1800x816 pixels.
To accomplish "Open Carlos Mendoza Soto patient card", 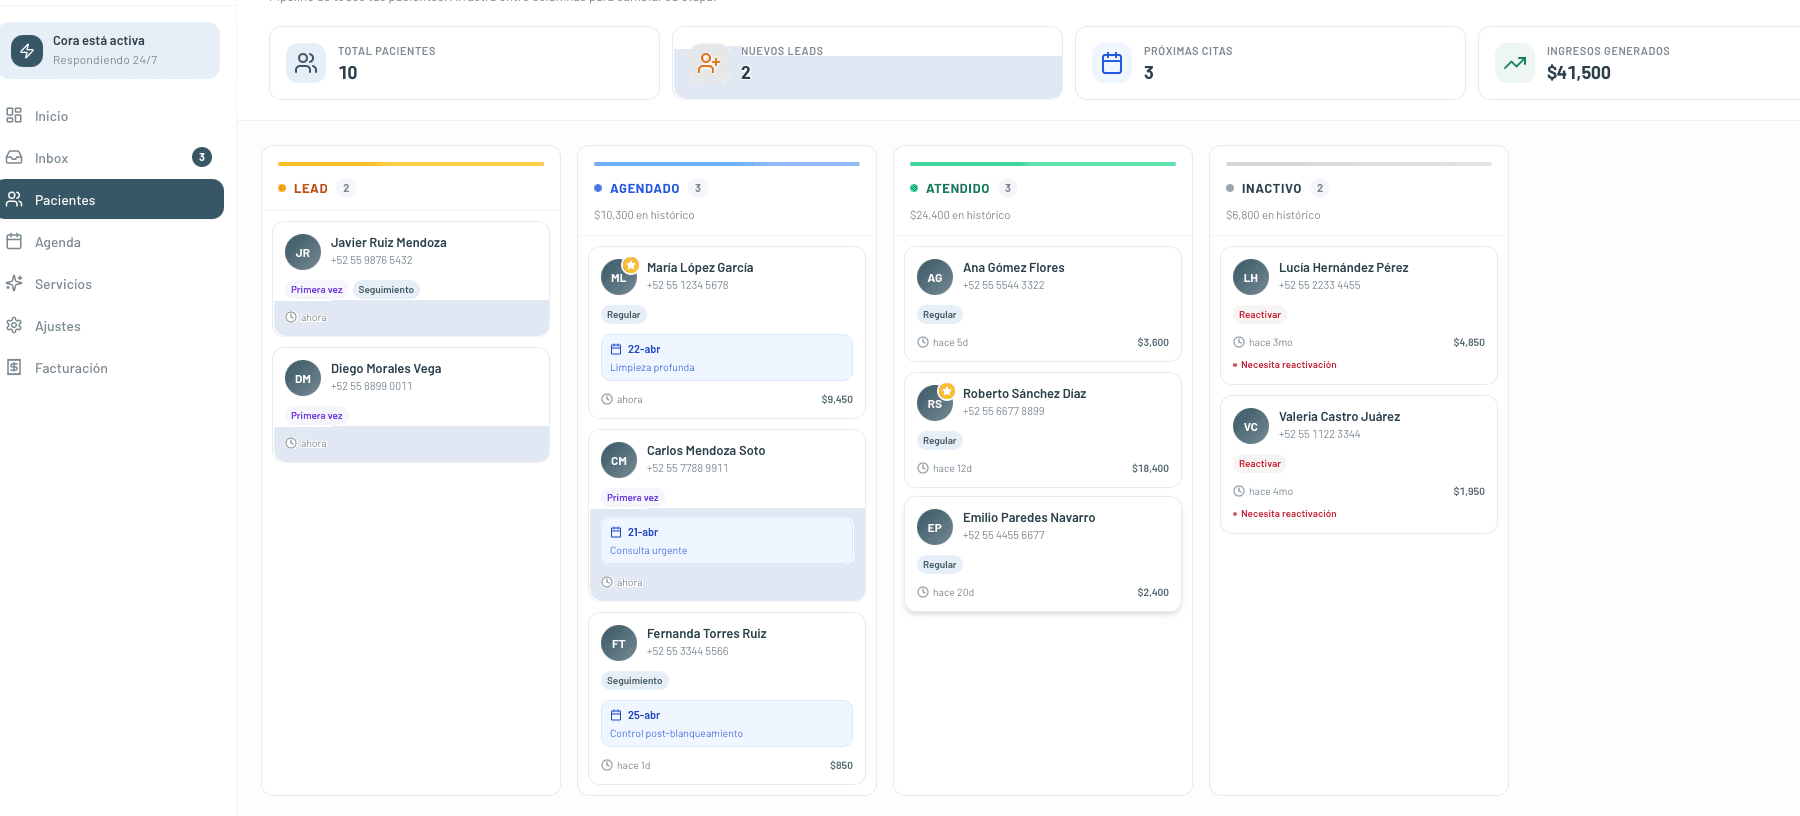I will pos(727,515).
